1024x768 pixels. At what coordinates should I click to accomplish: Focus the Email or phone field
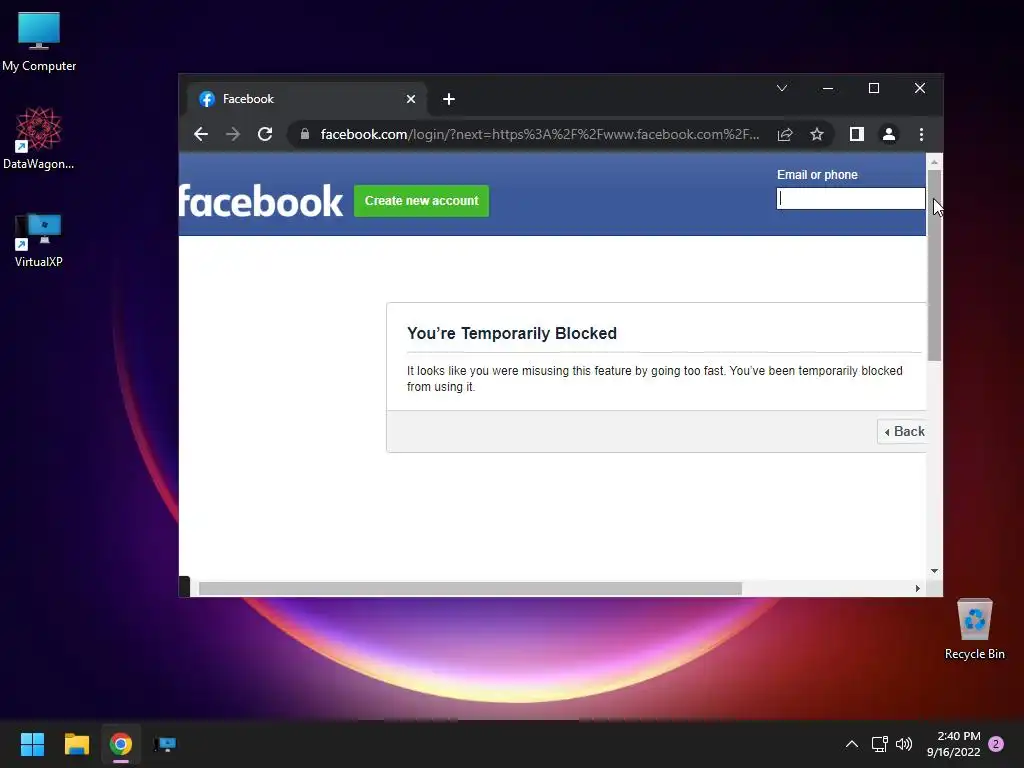click(850, 199)
